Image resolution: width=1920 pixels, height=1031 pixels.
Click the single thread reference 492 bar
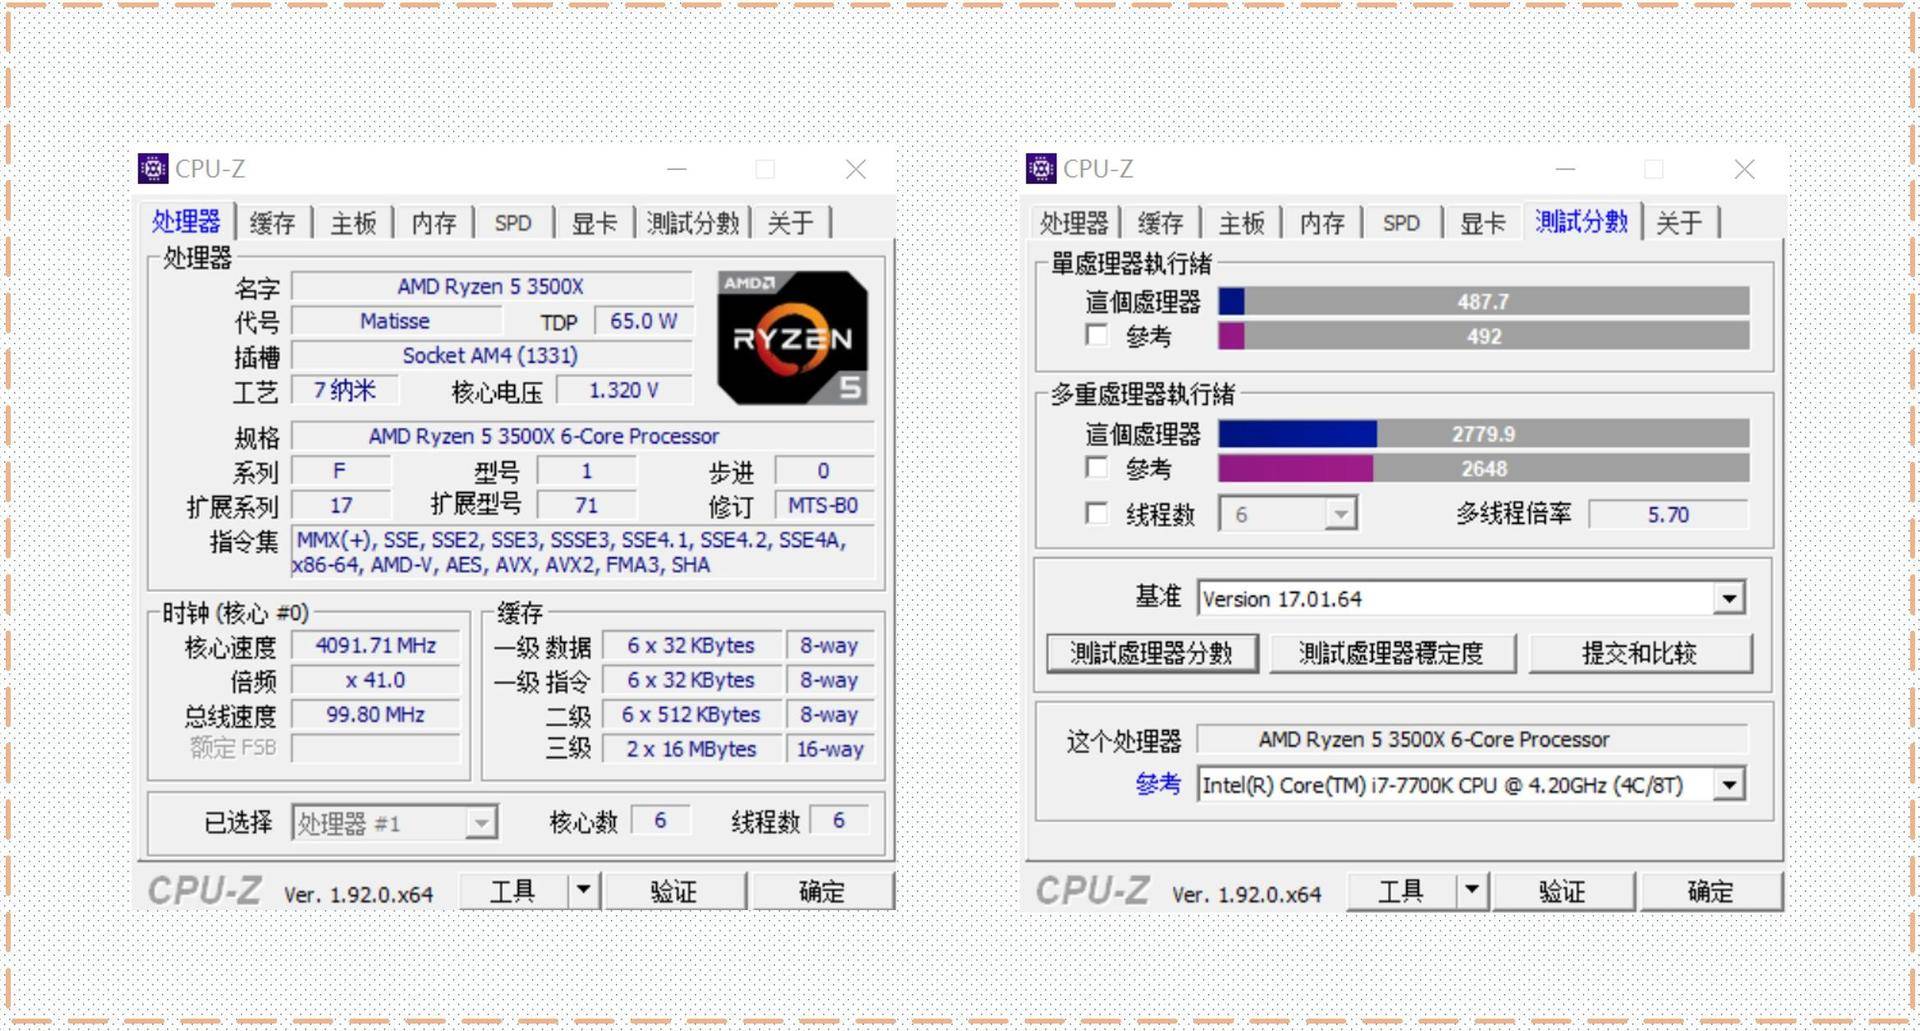click(1484, 336)
